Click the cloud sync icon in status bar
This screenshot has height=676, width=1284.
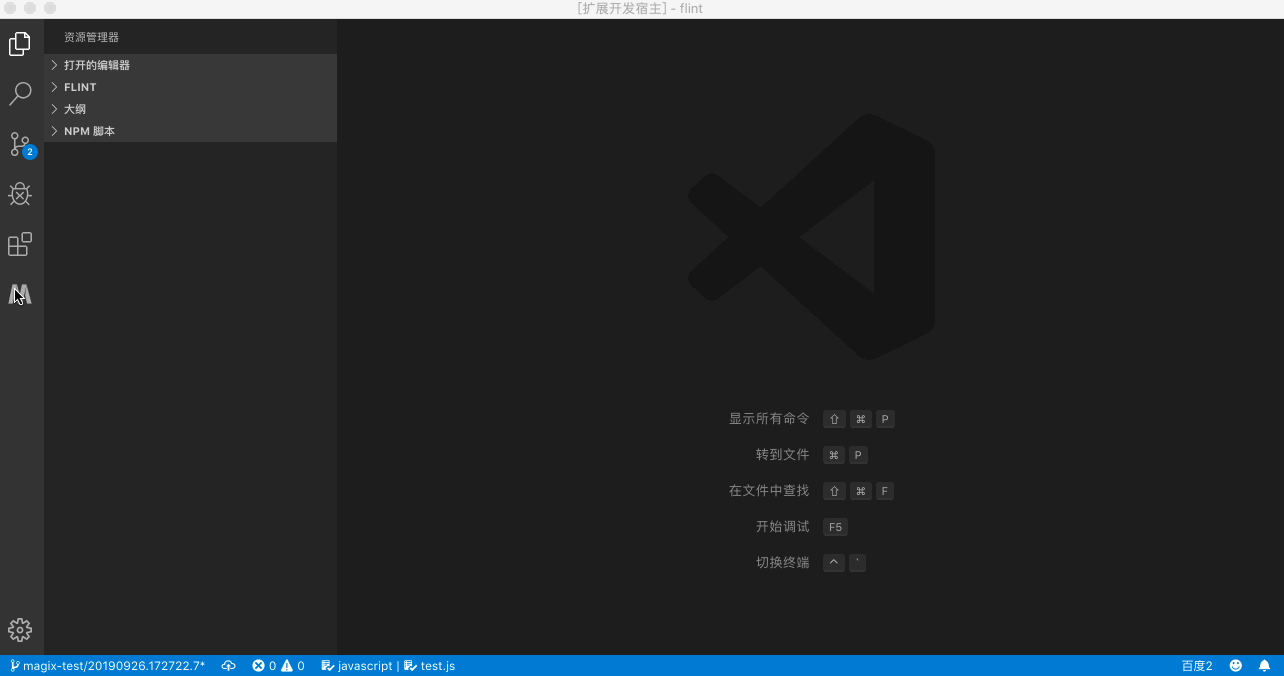229,666
